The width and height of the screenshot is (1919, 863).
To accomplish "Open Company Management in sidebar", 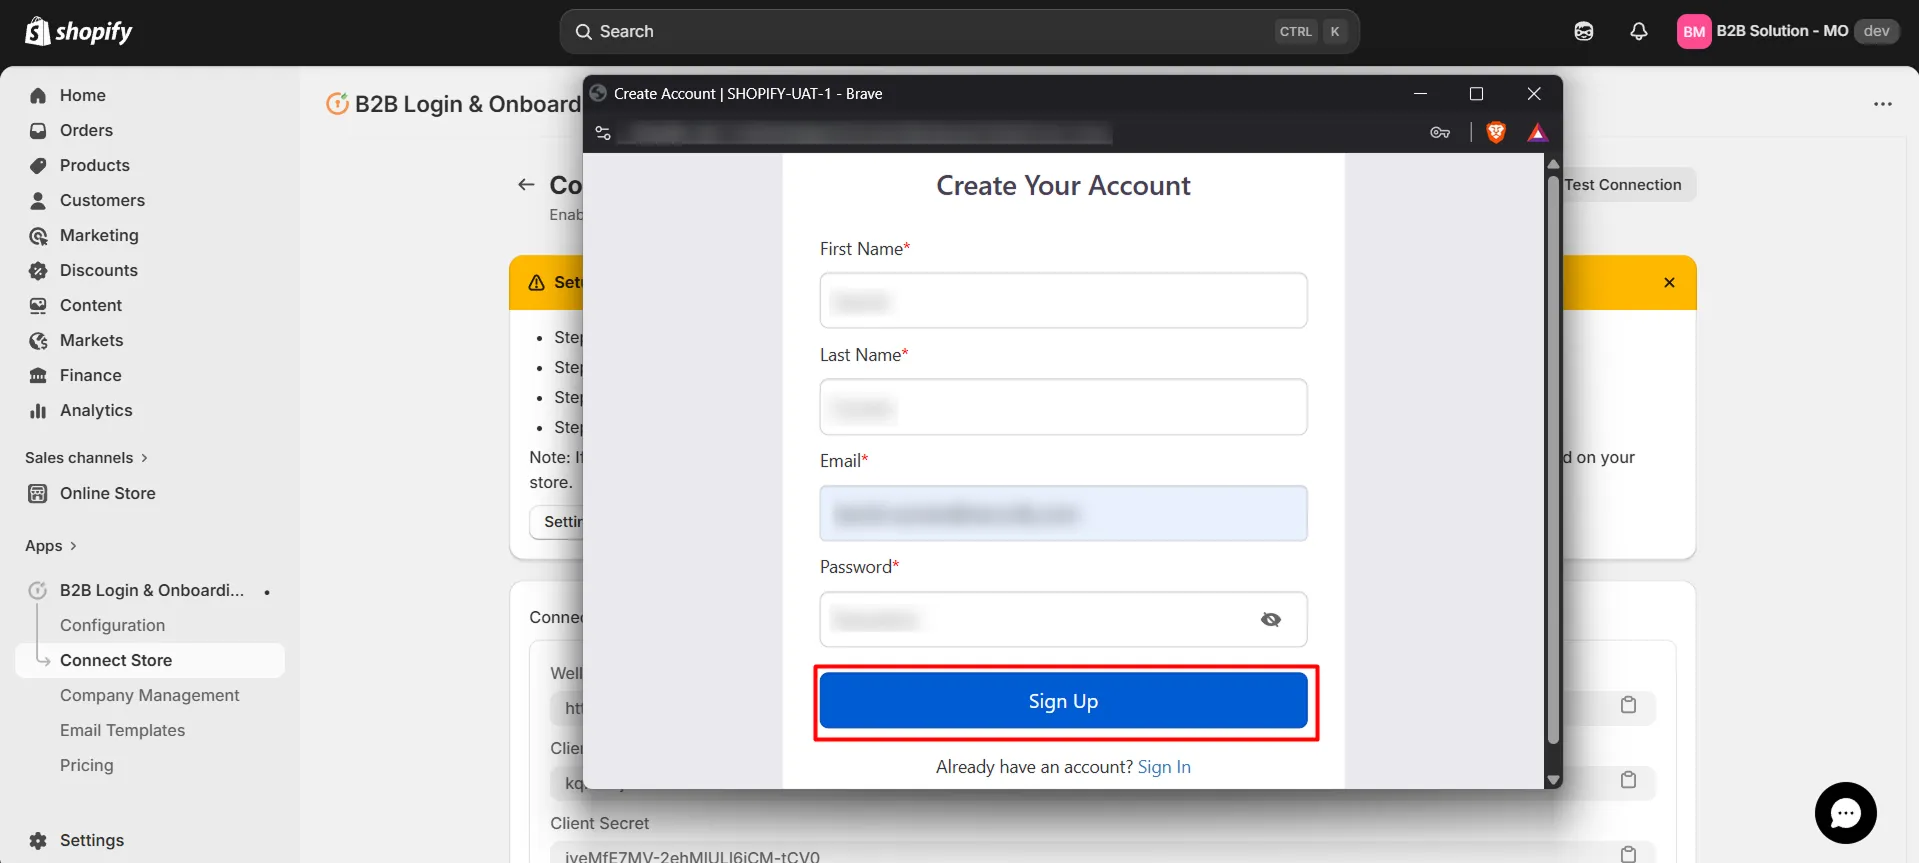I will click(x=149, y=695).
